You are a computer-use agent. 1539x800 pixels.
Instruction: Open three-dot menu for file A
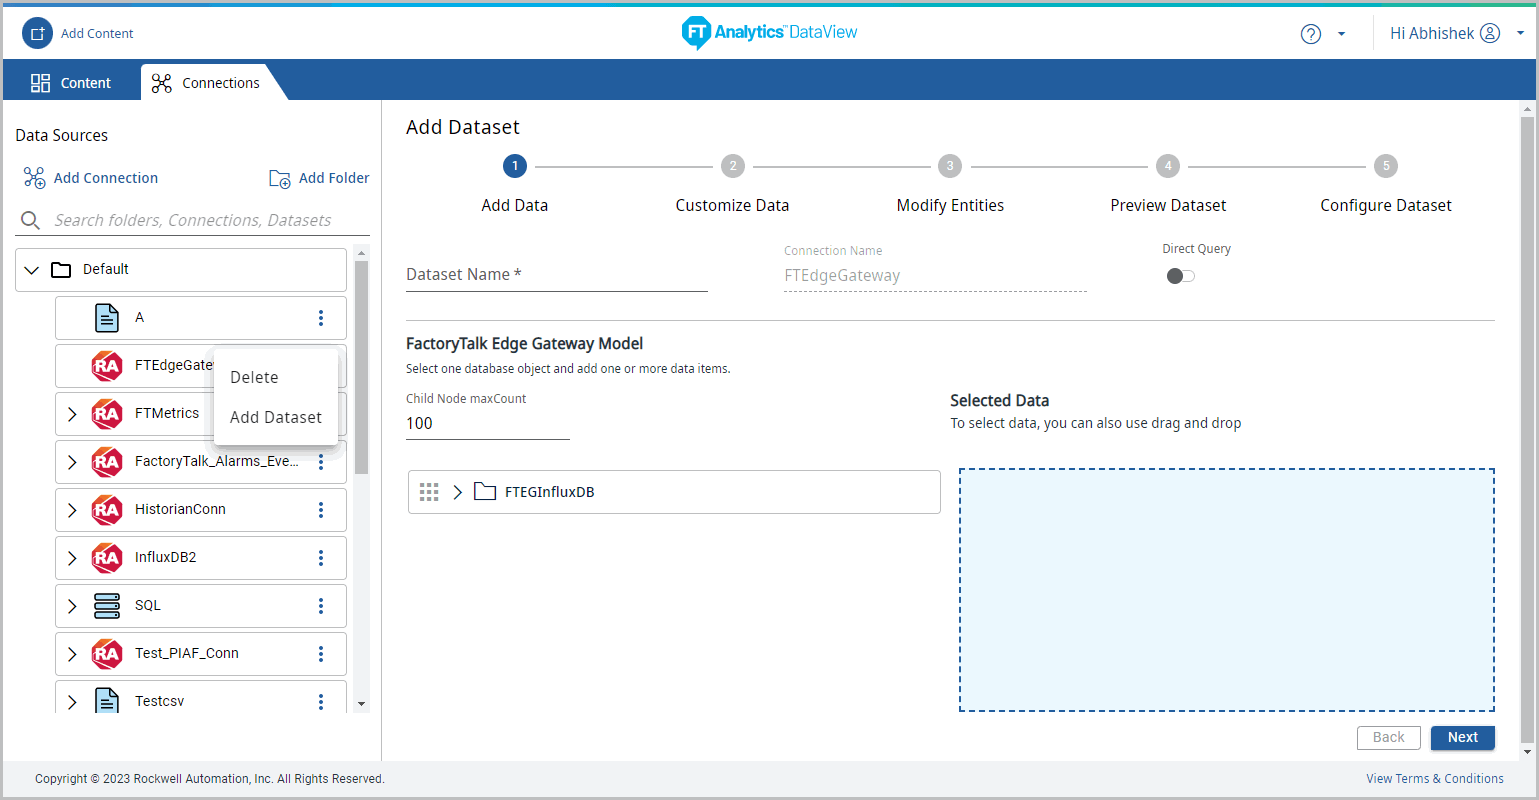tap(321, 318)
